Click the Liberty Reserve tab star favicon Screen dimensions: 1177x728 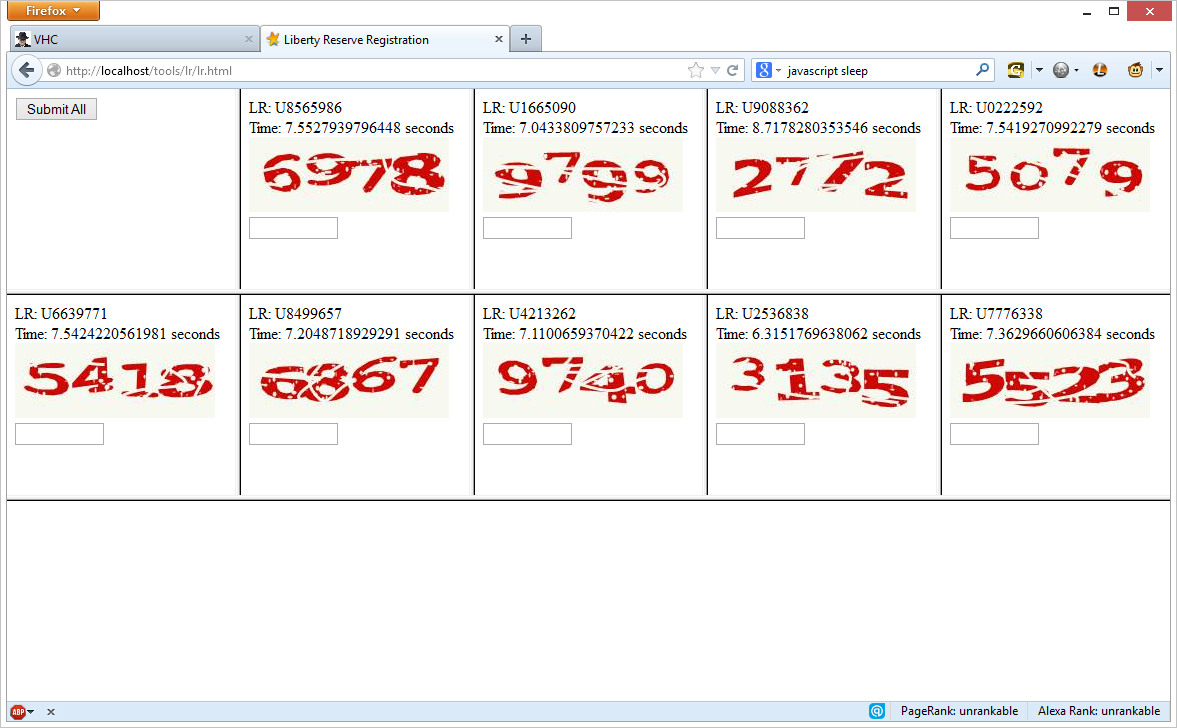tap(273, 39)
